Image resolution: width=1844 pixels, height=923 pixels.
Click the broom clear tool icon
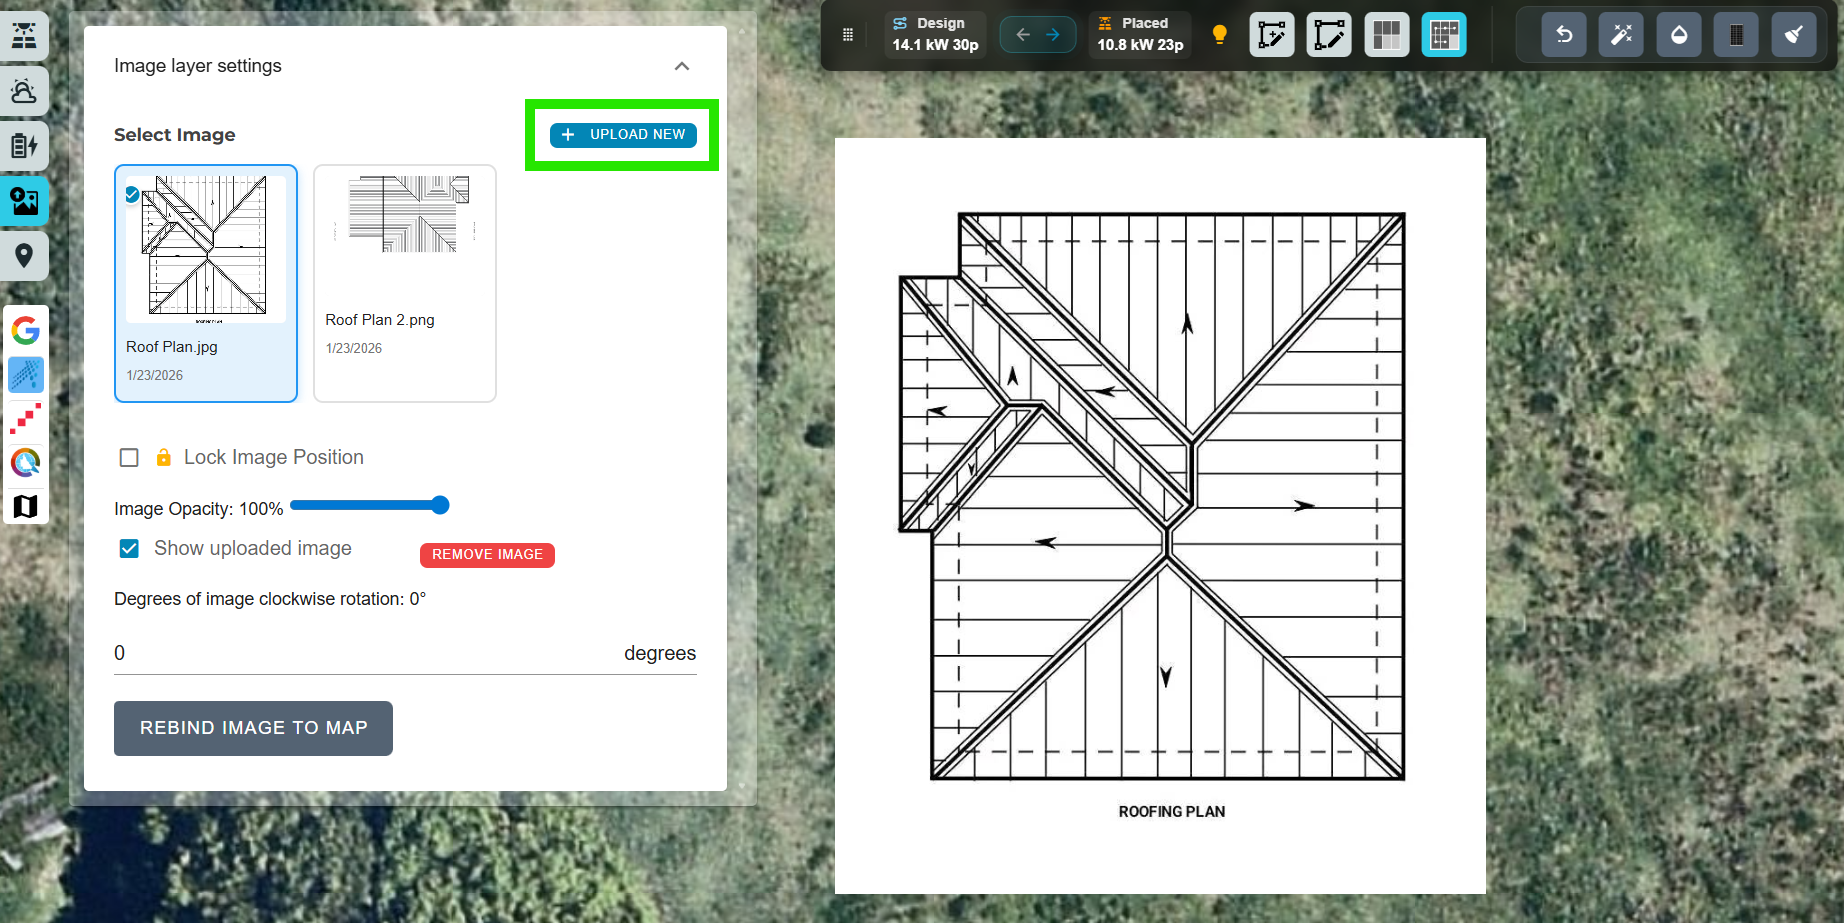click(x=1794, y=36)
